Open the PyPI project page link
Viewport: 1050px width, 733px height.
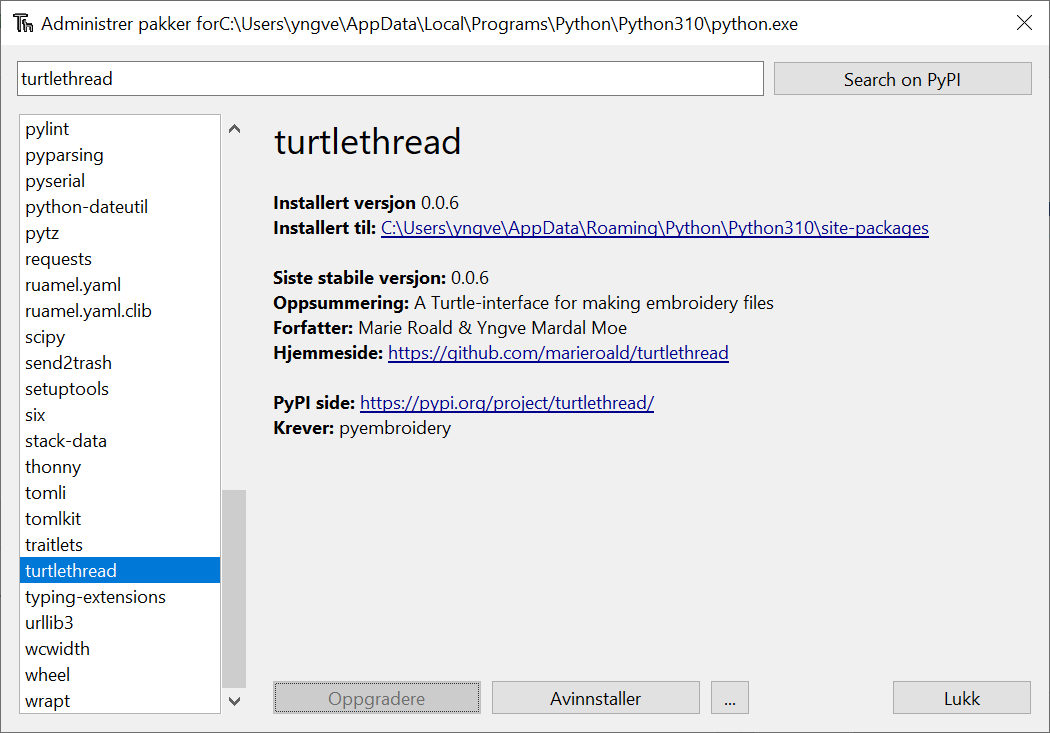tap(507, 403)
